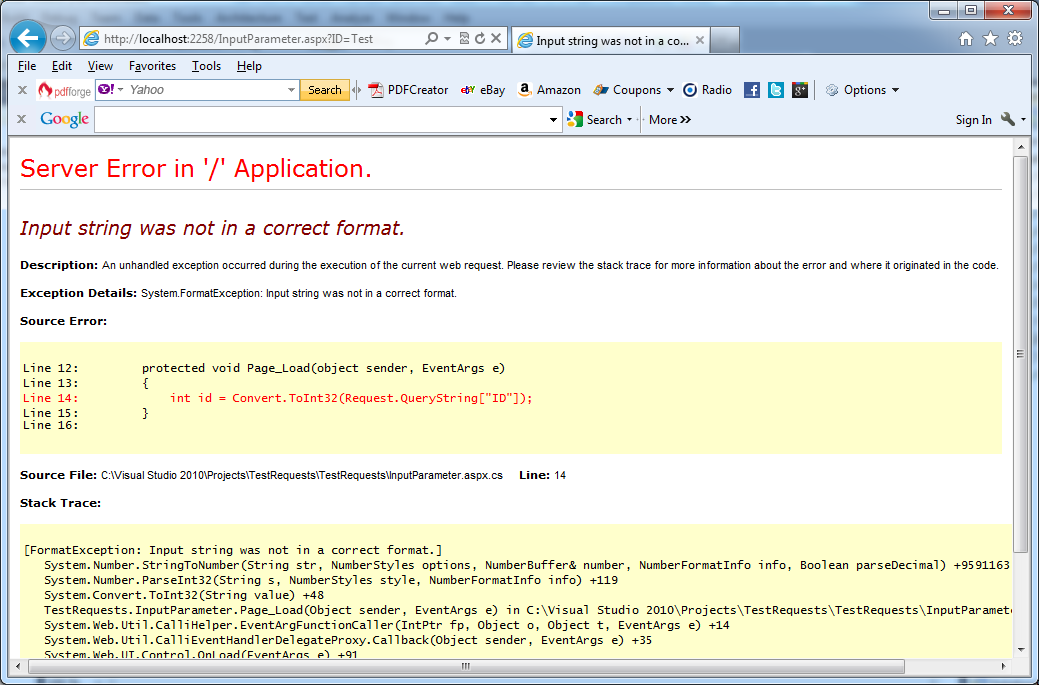The image size is (1039, 685).
Task: Click the search magnifier in address bar
Action: (x=431, y=38)
